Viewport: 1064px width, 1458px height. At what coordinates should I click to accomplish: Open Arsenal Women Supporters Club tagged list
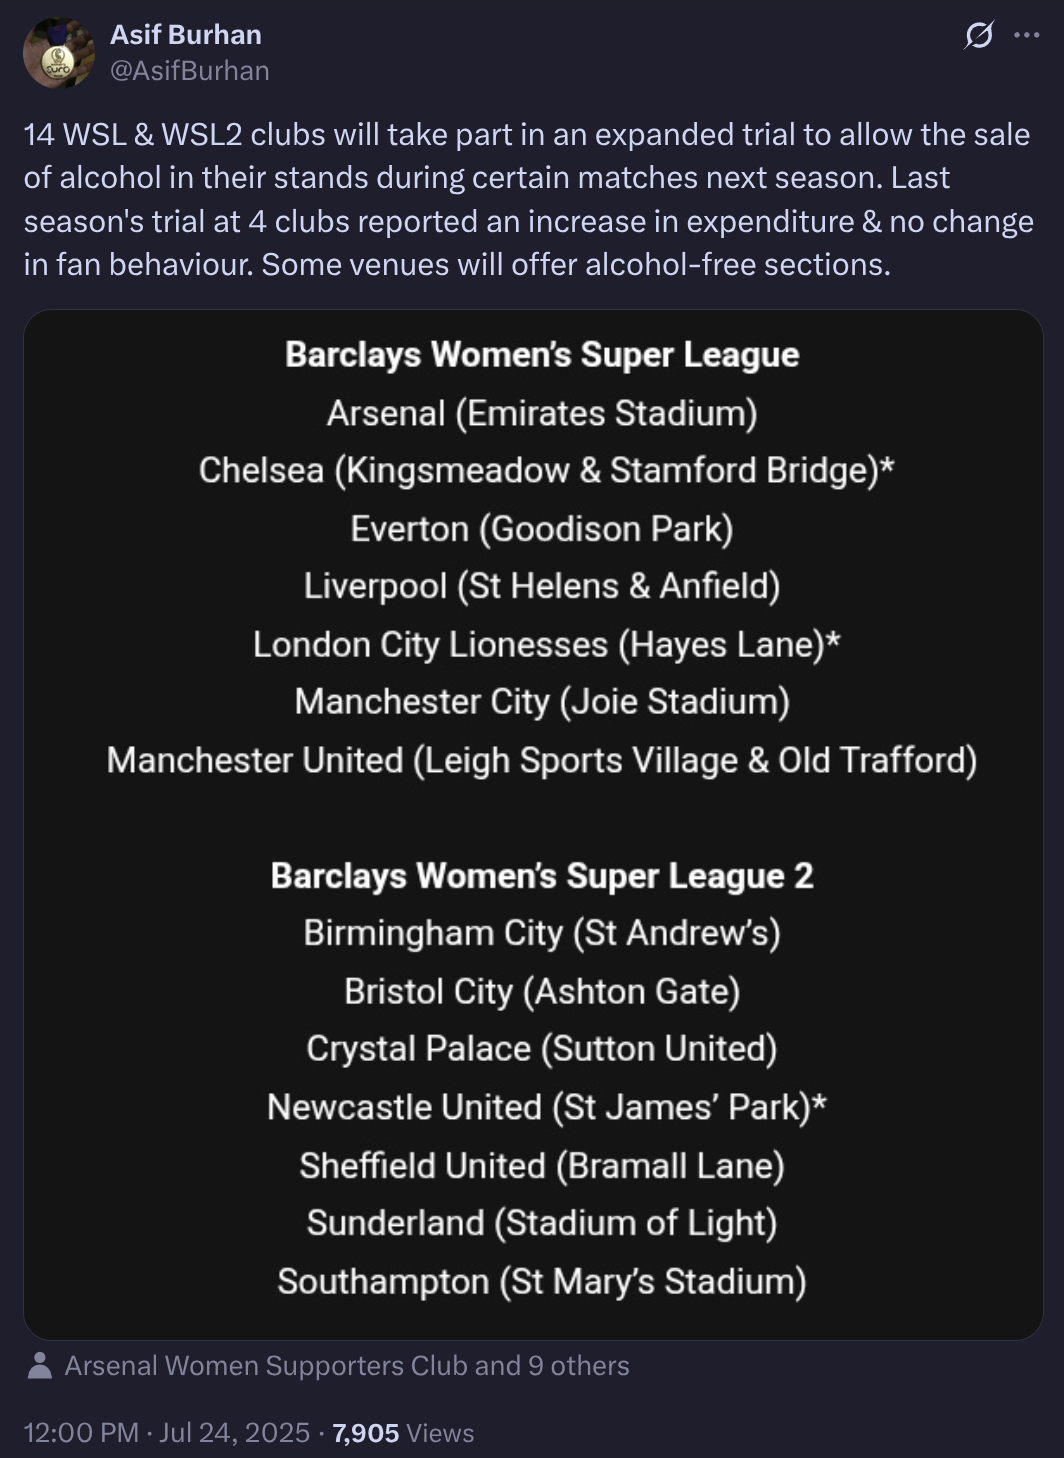[x=347, y=1366]
